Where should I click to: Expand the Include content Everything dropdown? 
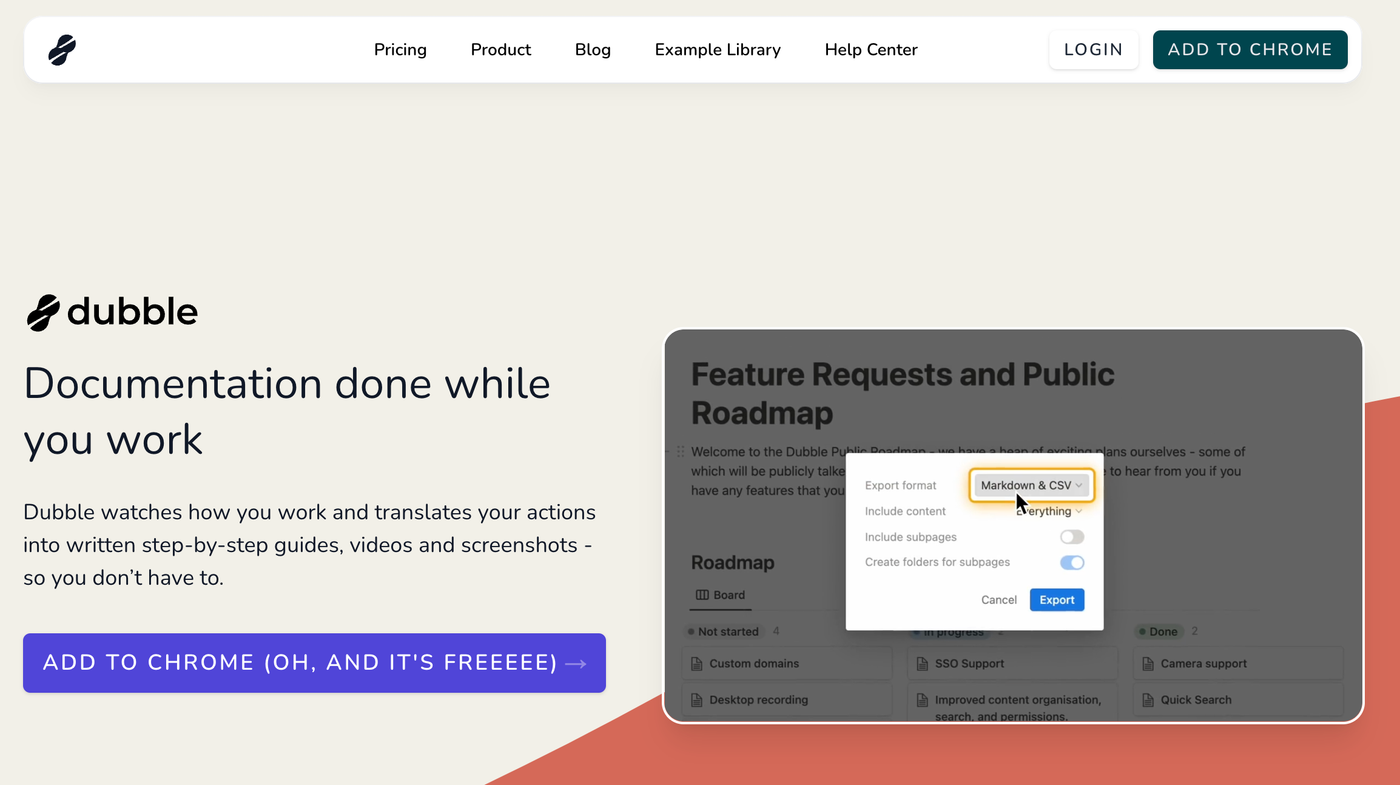pos(1049,511)
